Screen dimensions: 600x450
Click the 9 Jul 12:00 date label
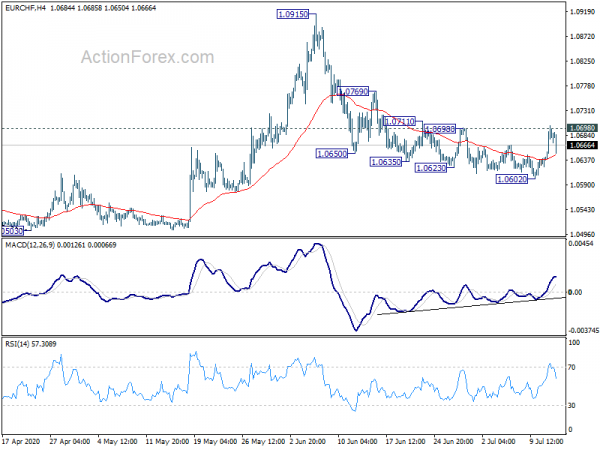(x=546, y=442)
